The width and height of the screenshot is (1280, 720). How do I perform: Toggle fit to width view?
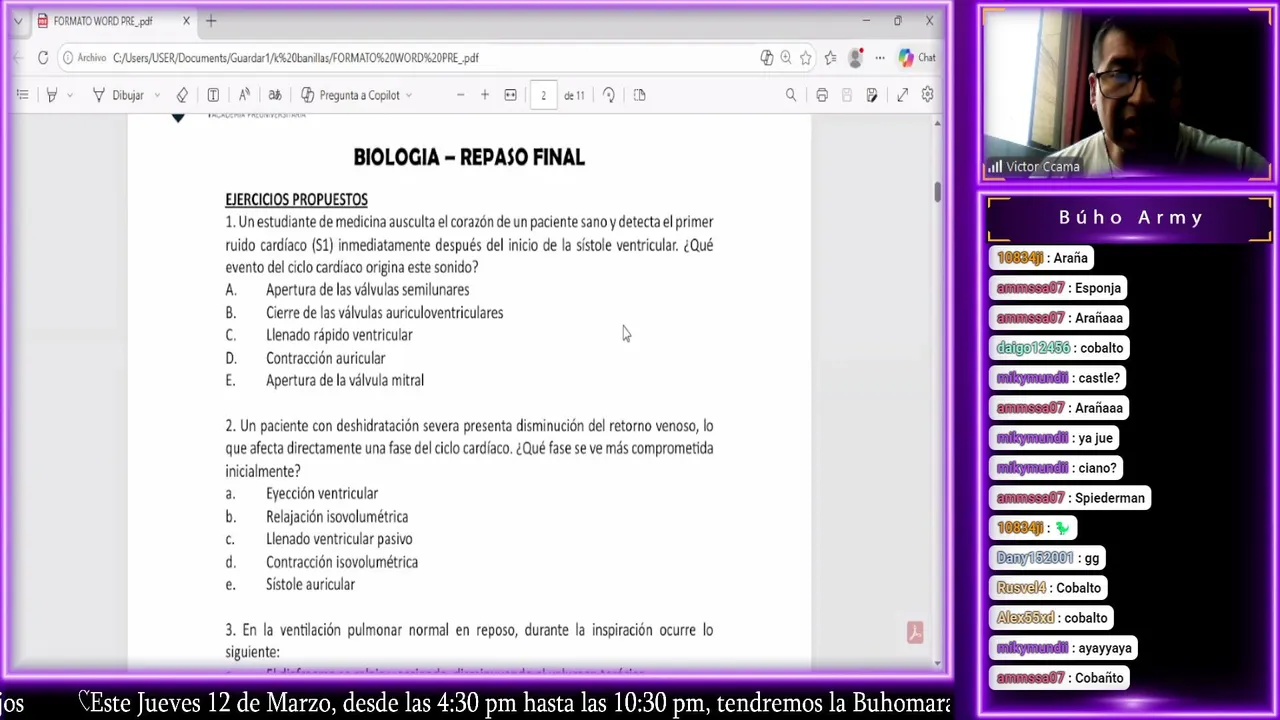(511, 95)
